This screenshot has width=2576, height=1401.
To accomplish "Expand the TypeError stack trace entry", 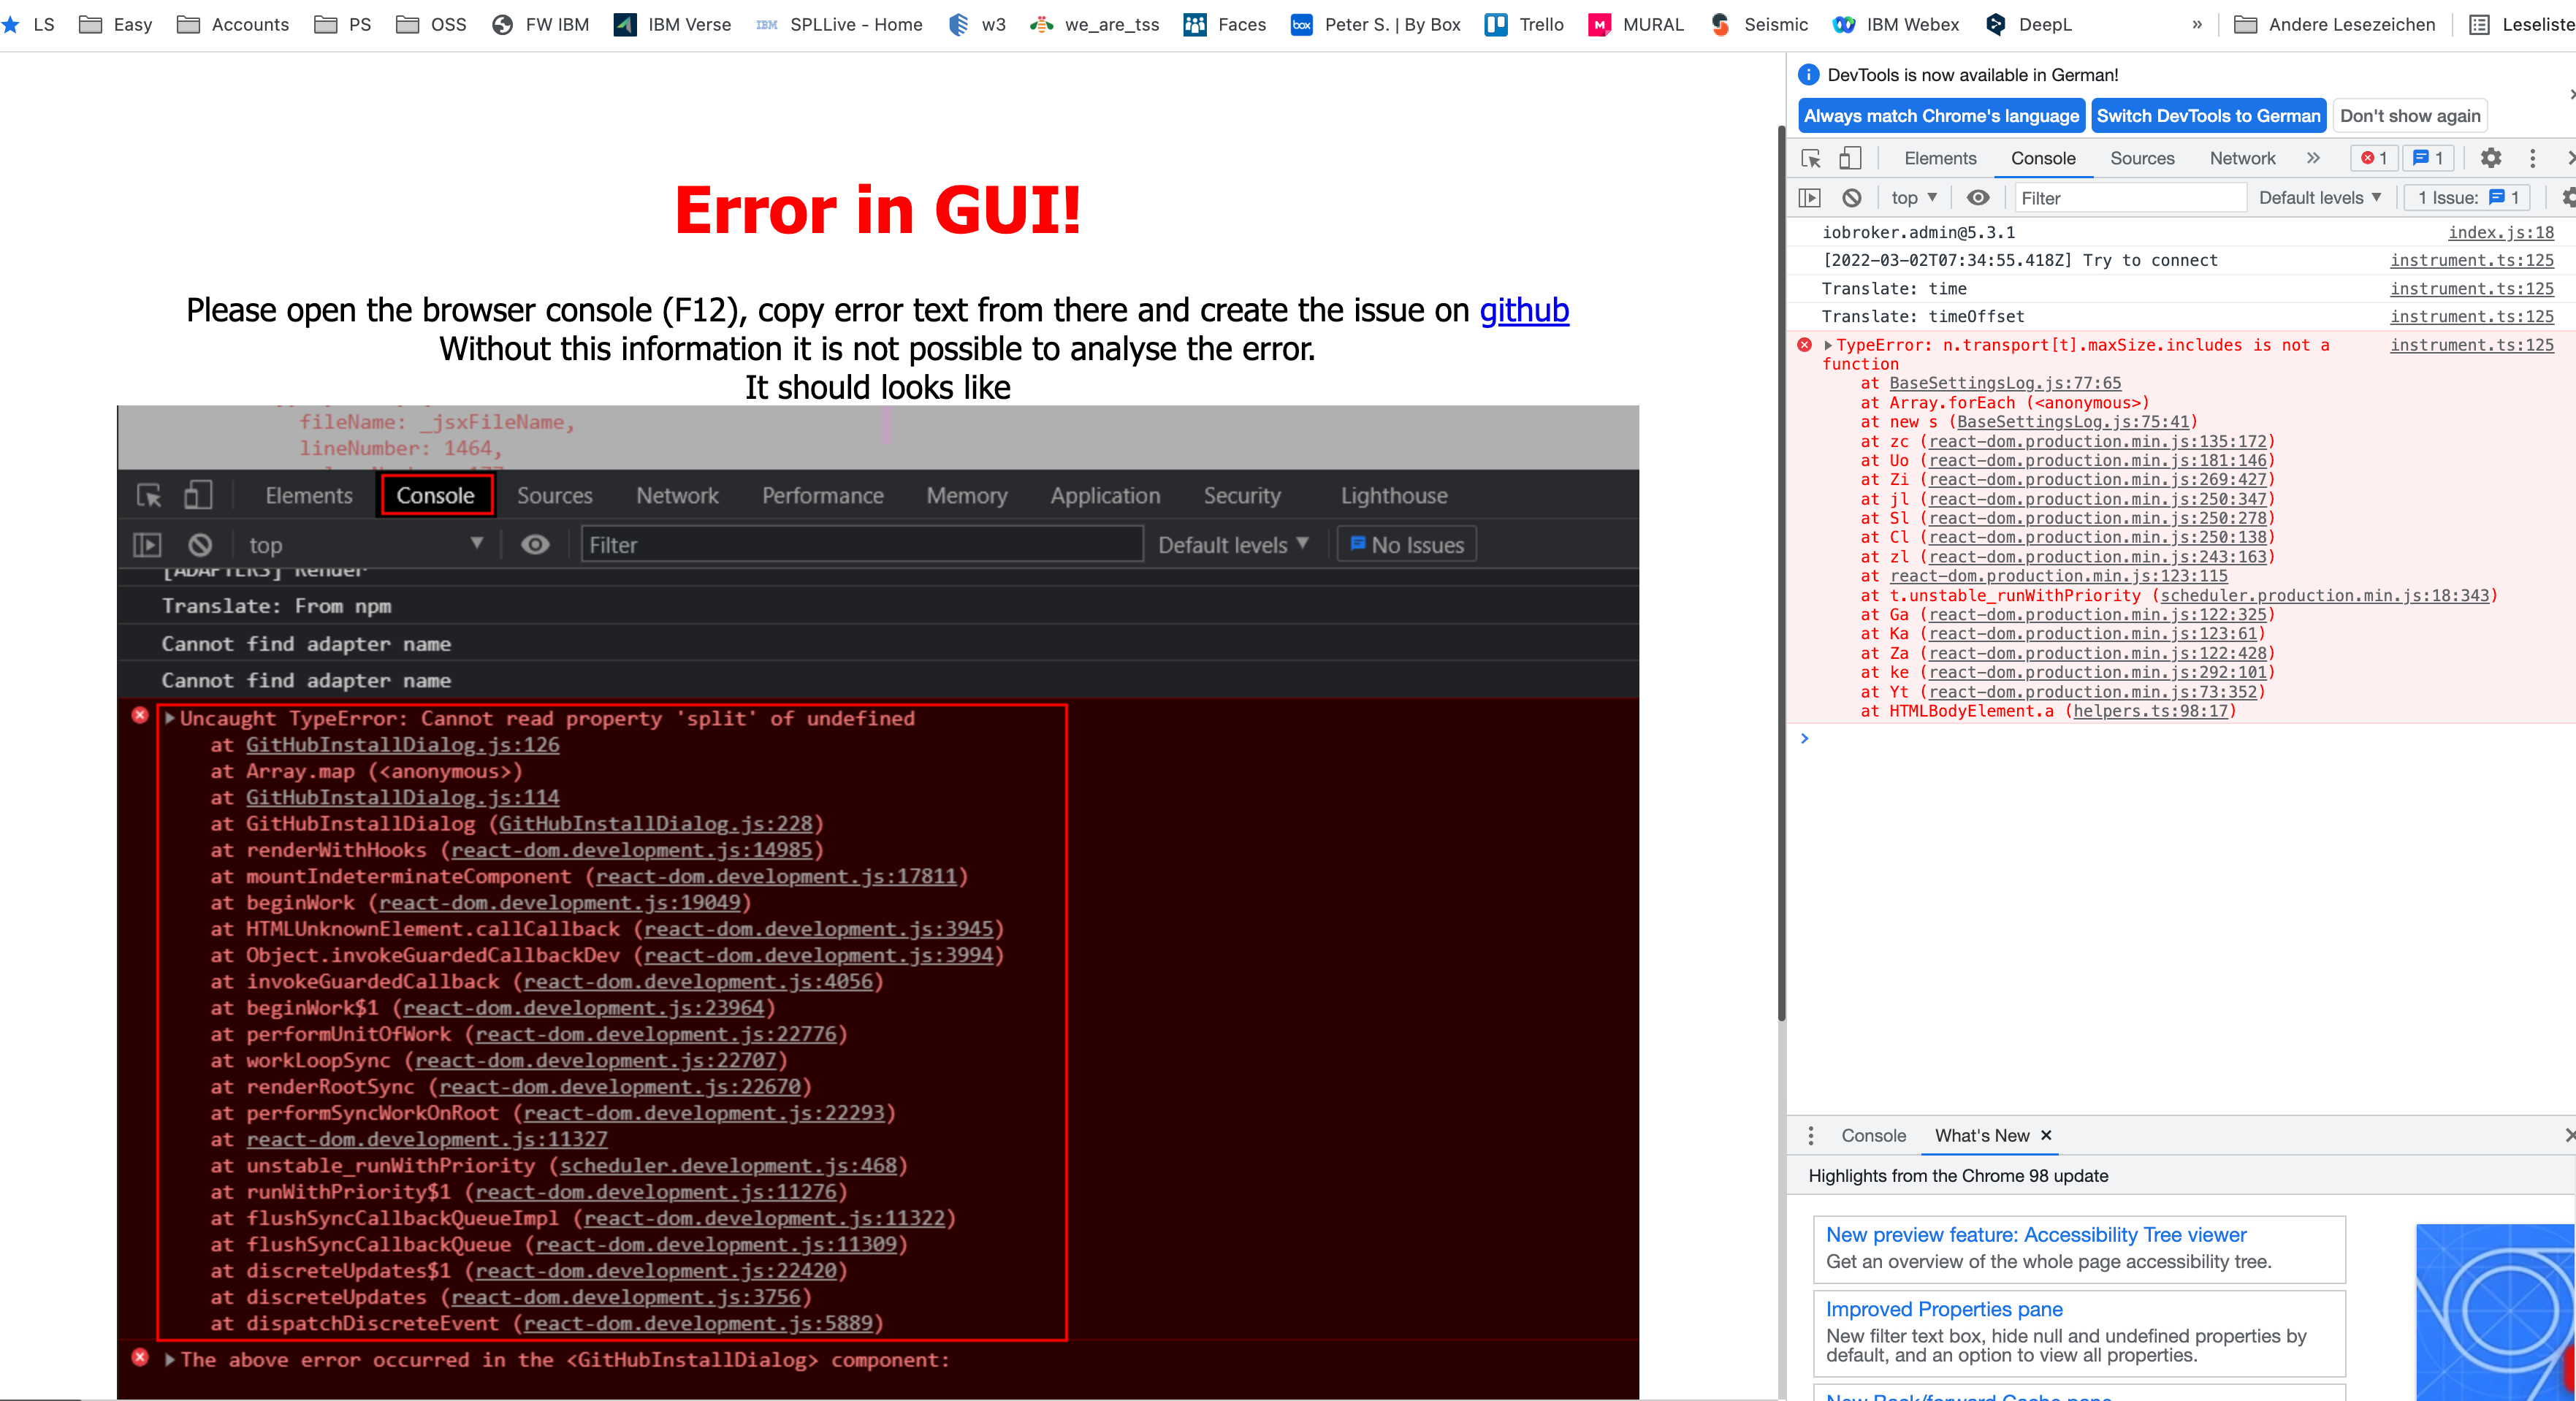I will (1827, 345).
